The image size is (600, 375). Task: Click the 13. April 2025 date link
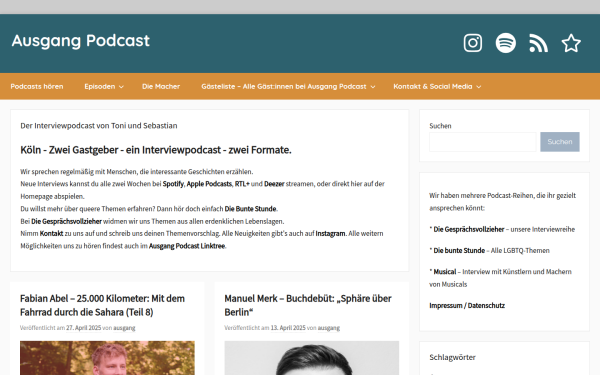(288, 328)
